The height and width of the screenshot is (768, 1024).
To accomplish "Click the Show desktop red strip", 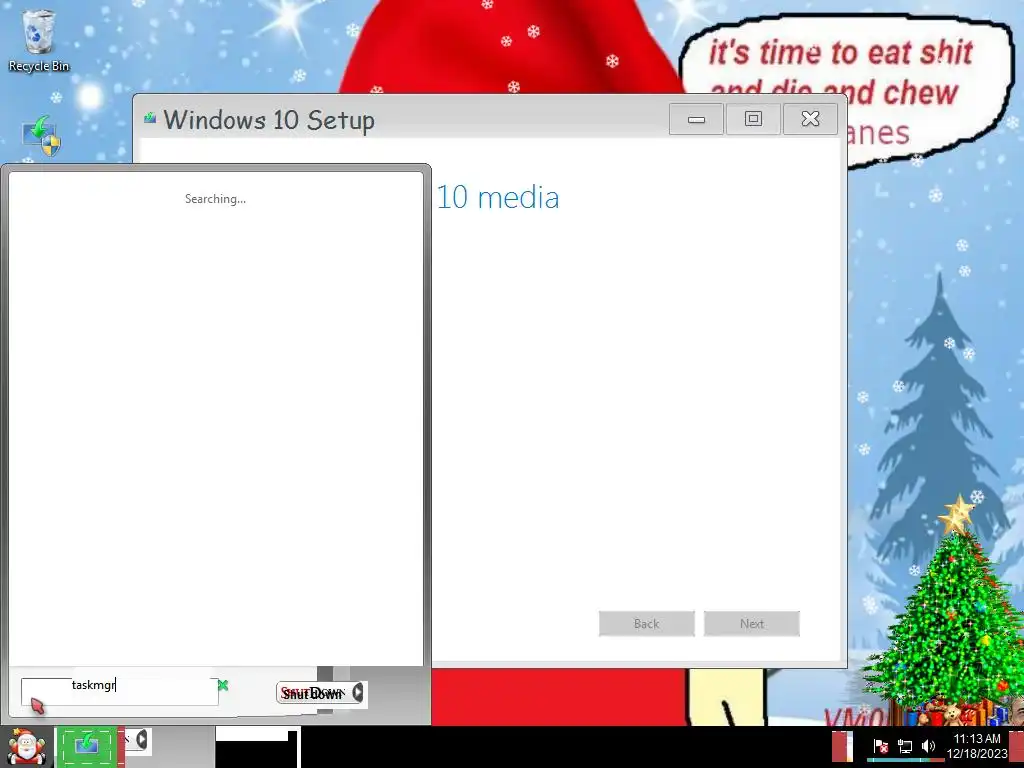I will tap(1016, 747).
